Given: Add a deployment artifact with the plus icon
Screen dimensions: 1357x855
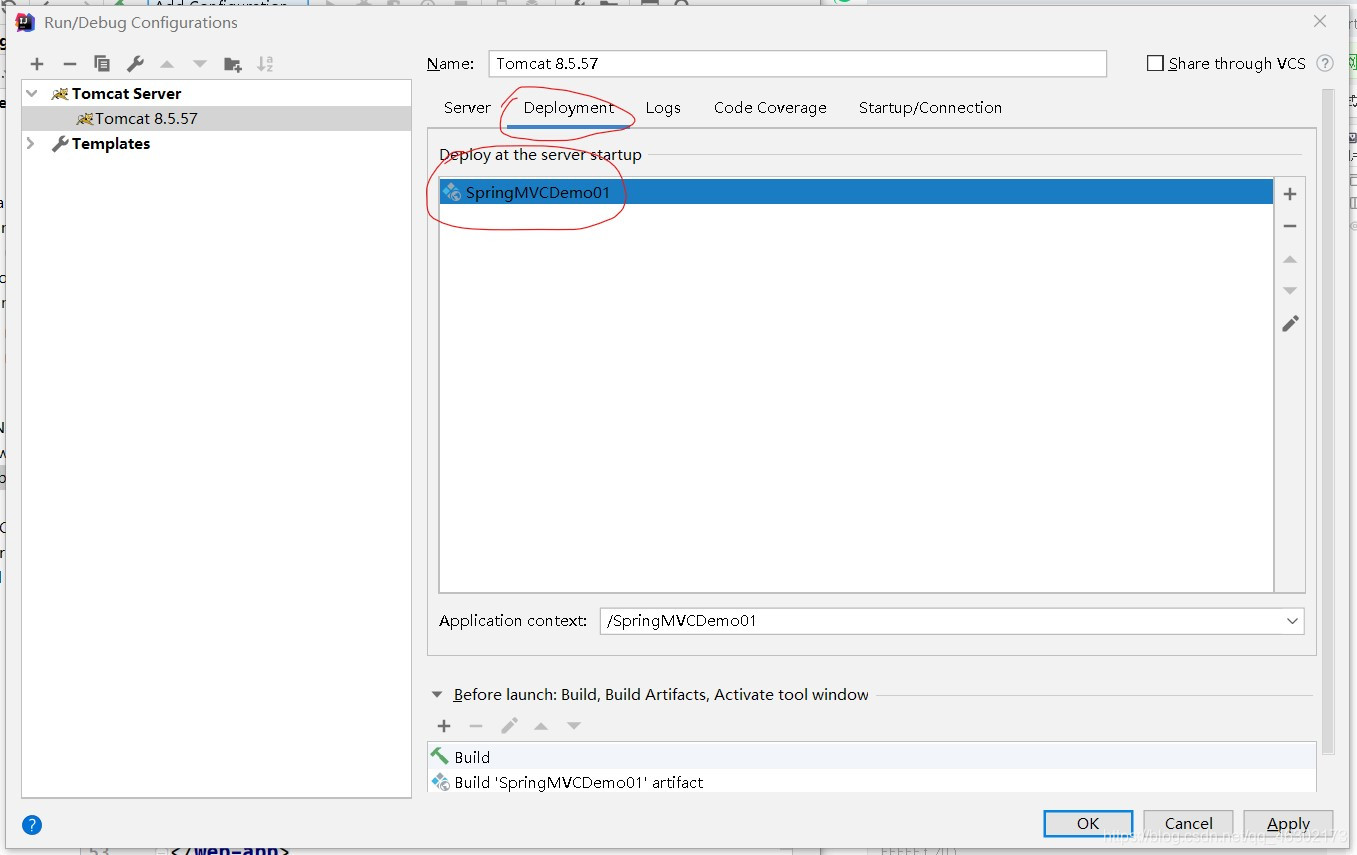Looking at the screenshot, I should (x=1290, y=194).
